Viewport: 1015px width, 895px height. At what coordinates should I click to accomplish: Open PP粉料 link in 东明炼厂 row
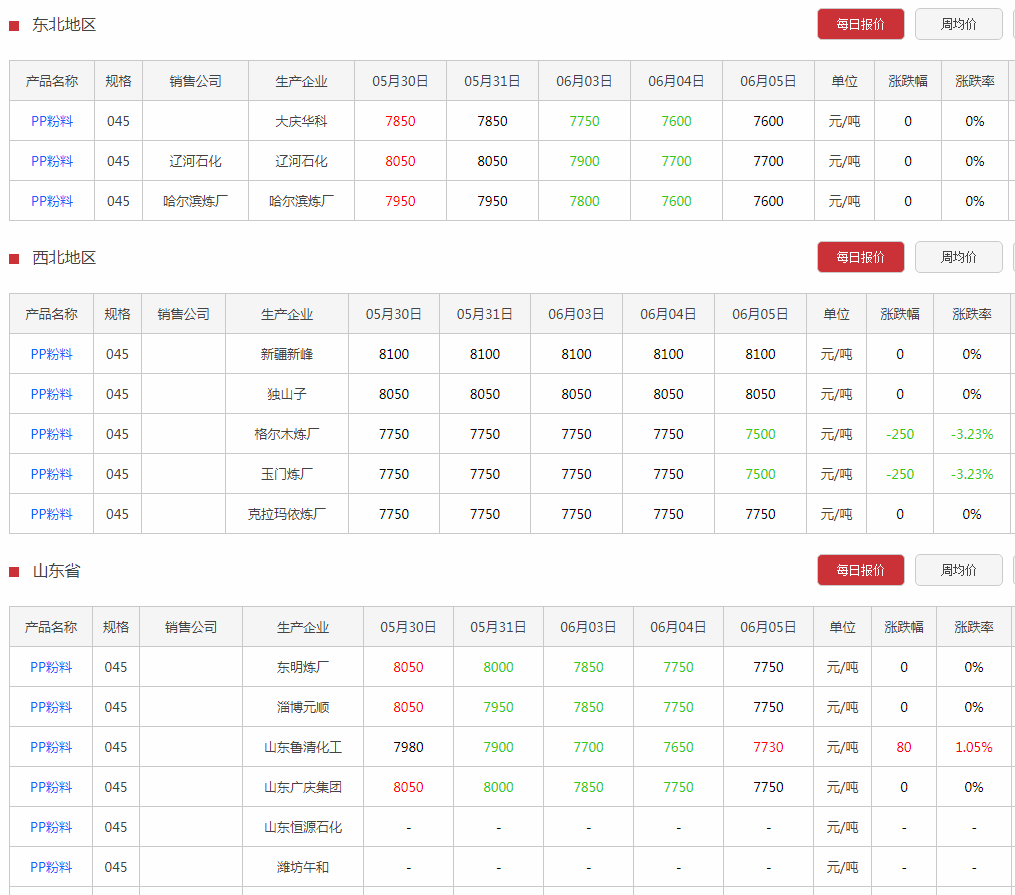coord(50,667)
